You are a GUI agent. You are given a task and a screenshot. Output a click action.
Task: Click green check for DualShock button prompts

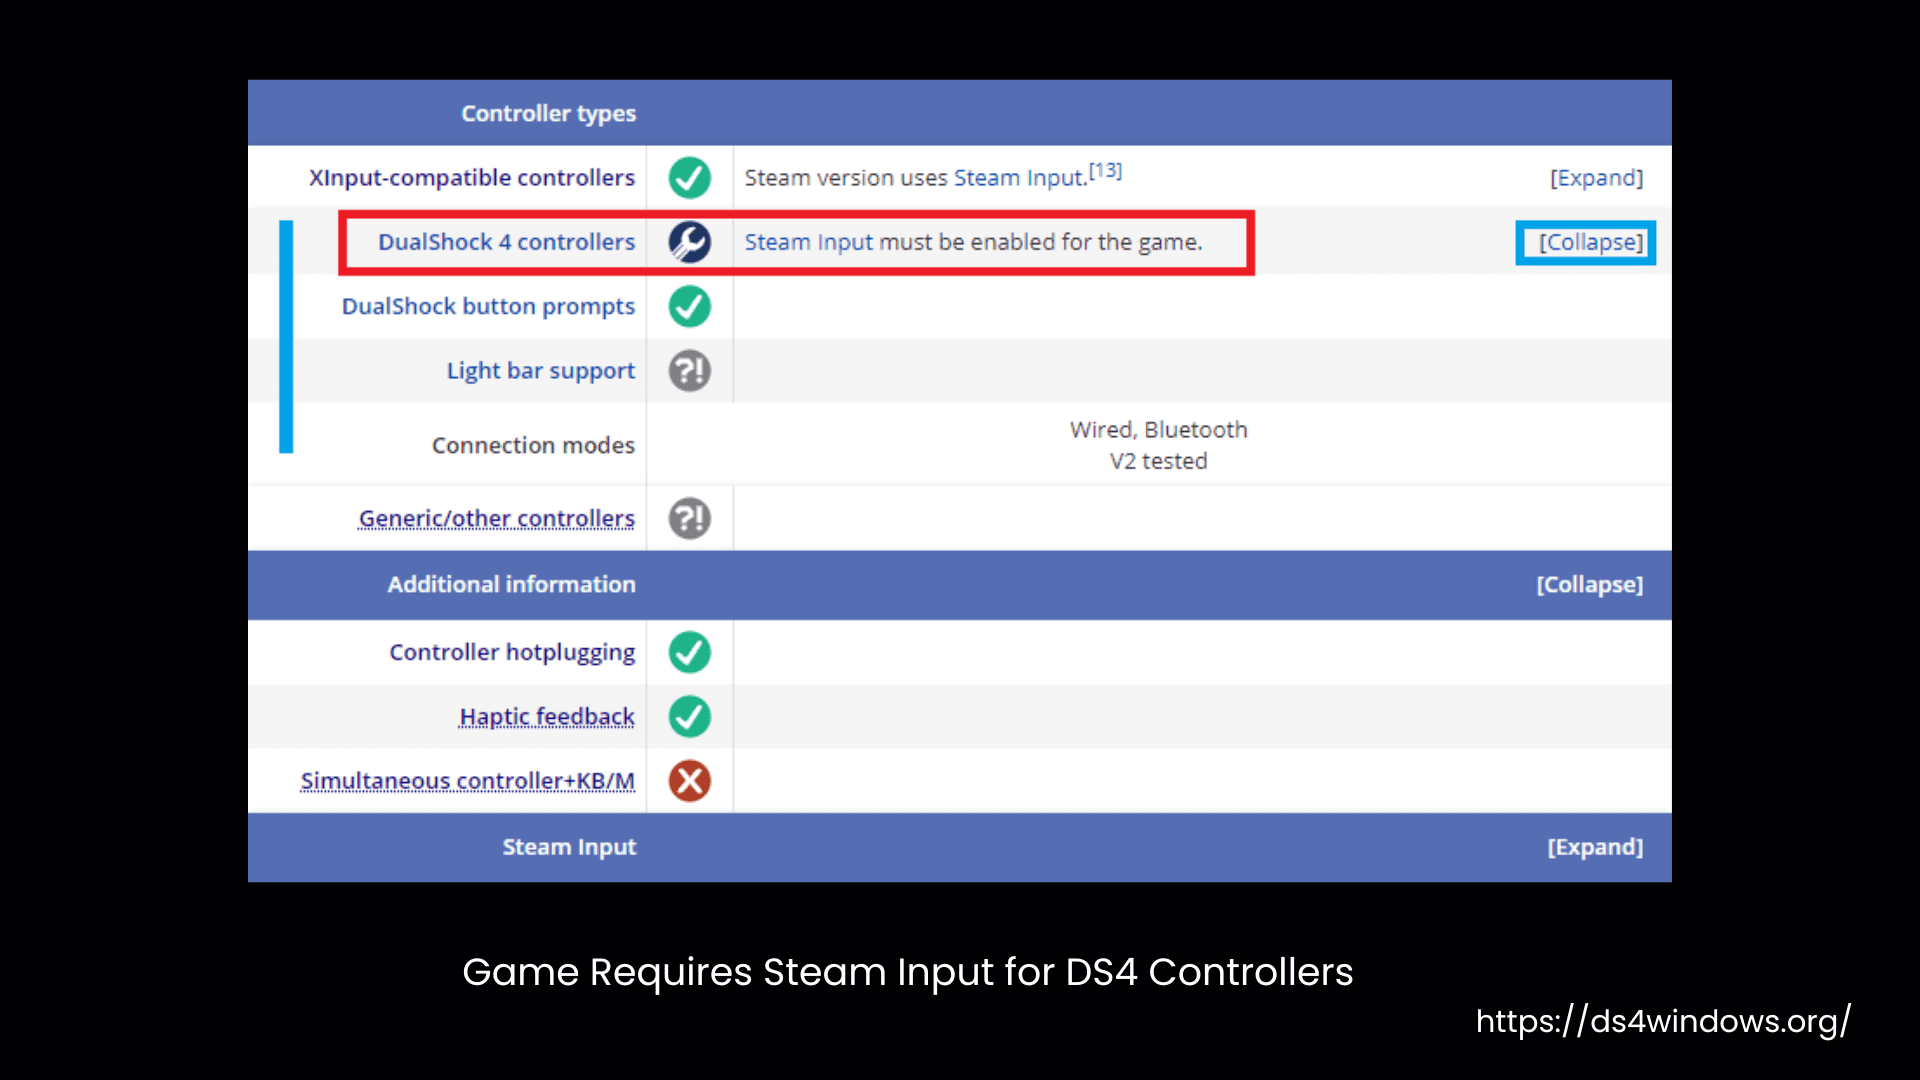689,306
